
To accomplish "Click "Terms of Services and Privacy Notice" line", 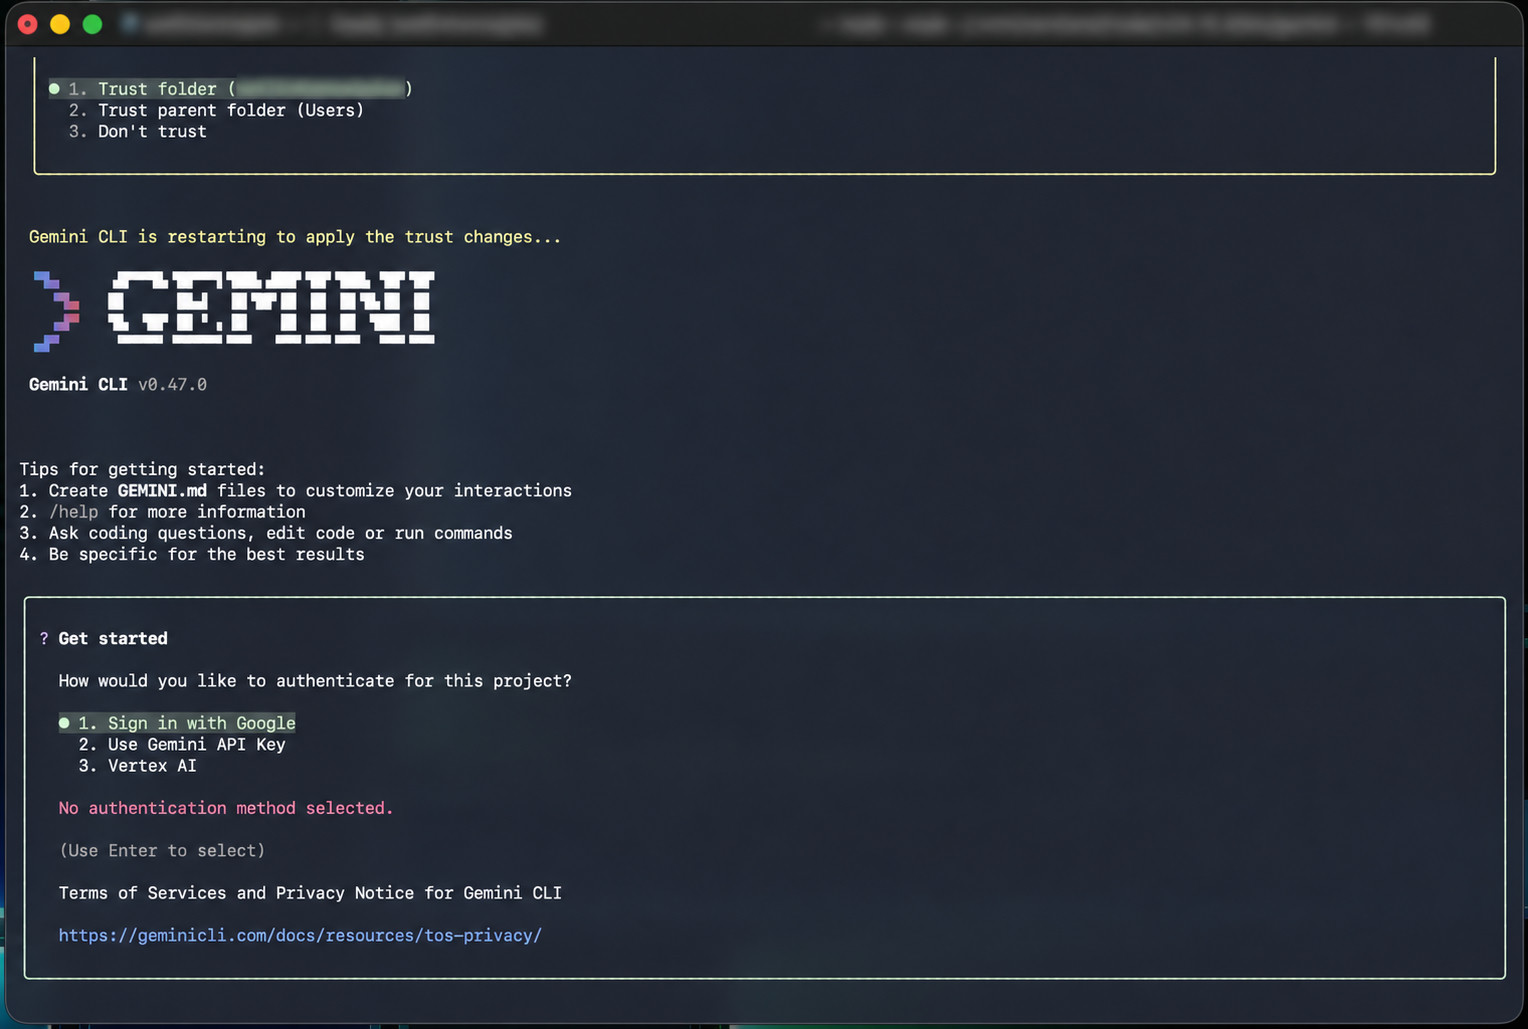I will tap(310, 893).
